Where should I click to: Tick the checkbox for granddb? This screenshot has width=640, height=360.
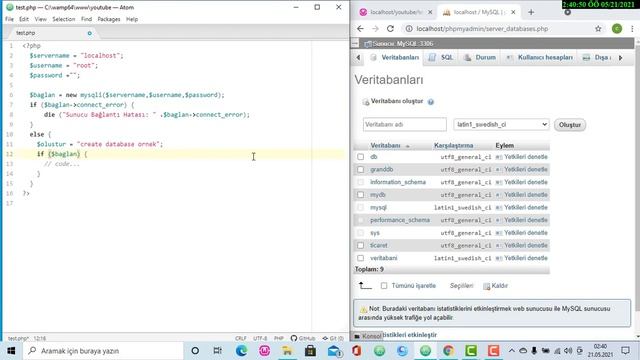click(x=360, y=169)
